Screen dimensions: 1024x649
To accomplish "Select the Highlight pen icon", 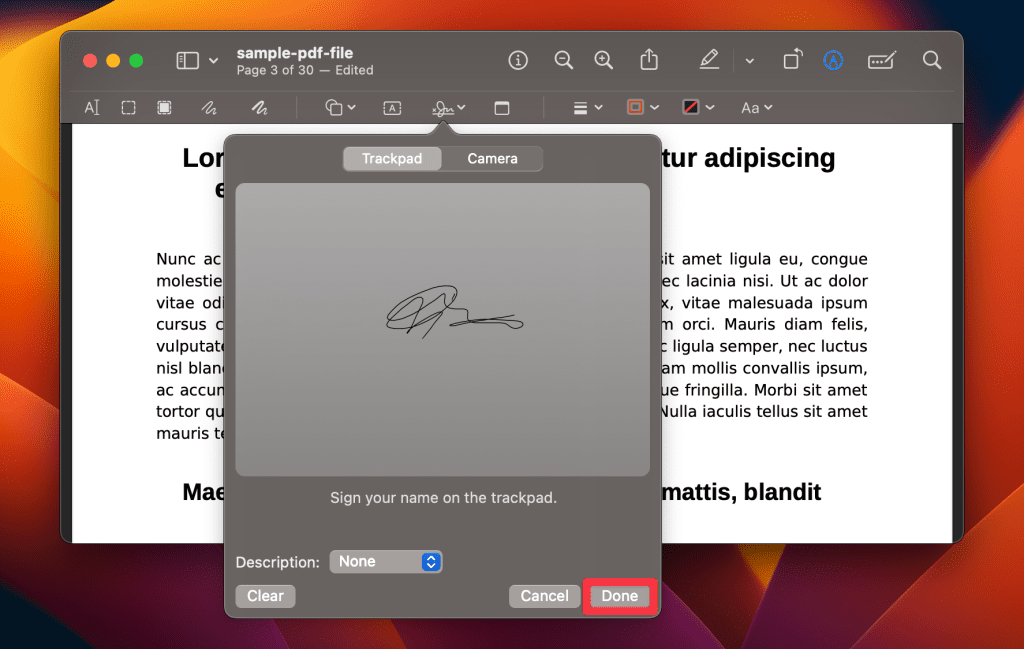I will tap(709, 60).
